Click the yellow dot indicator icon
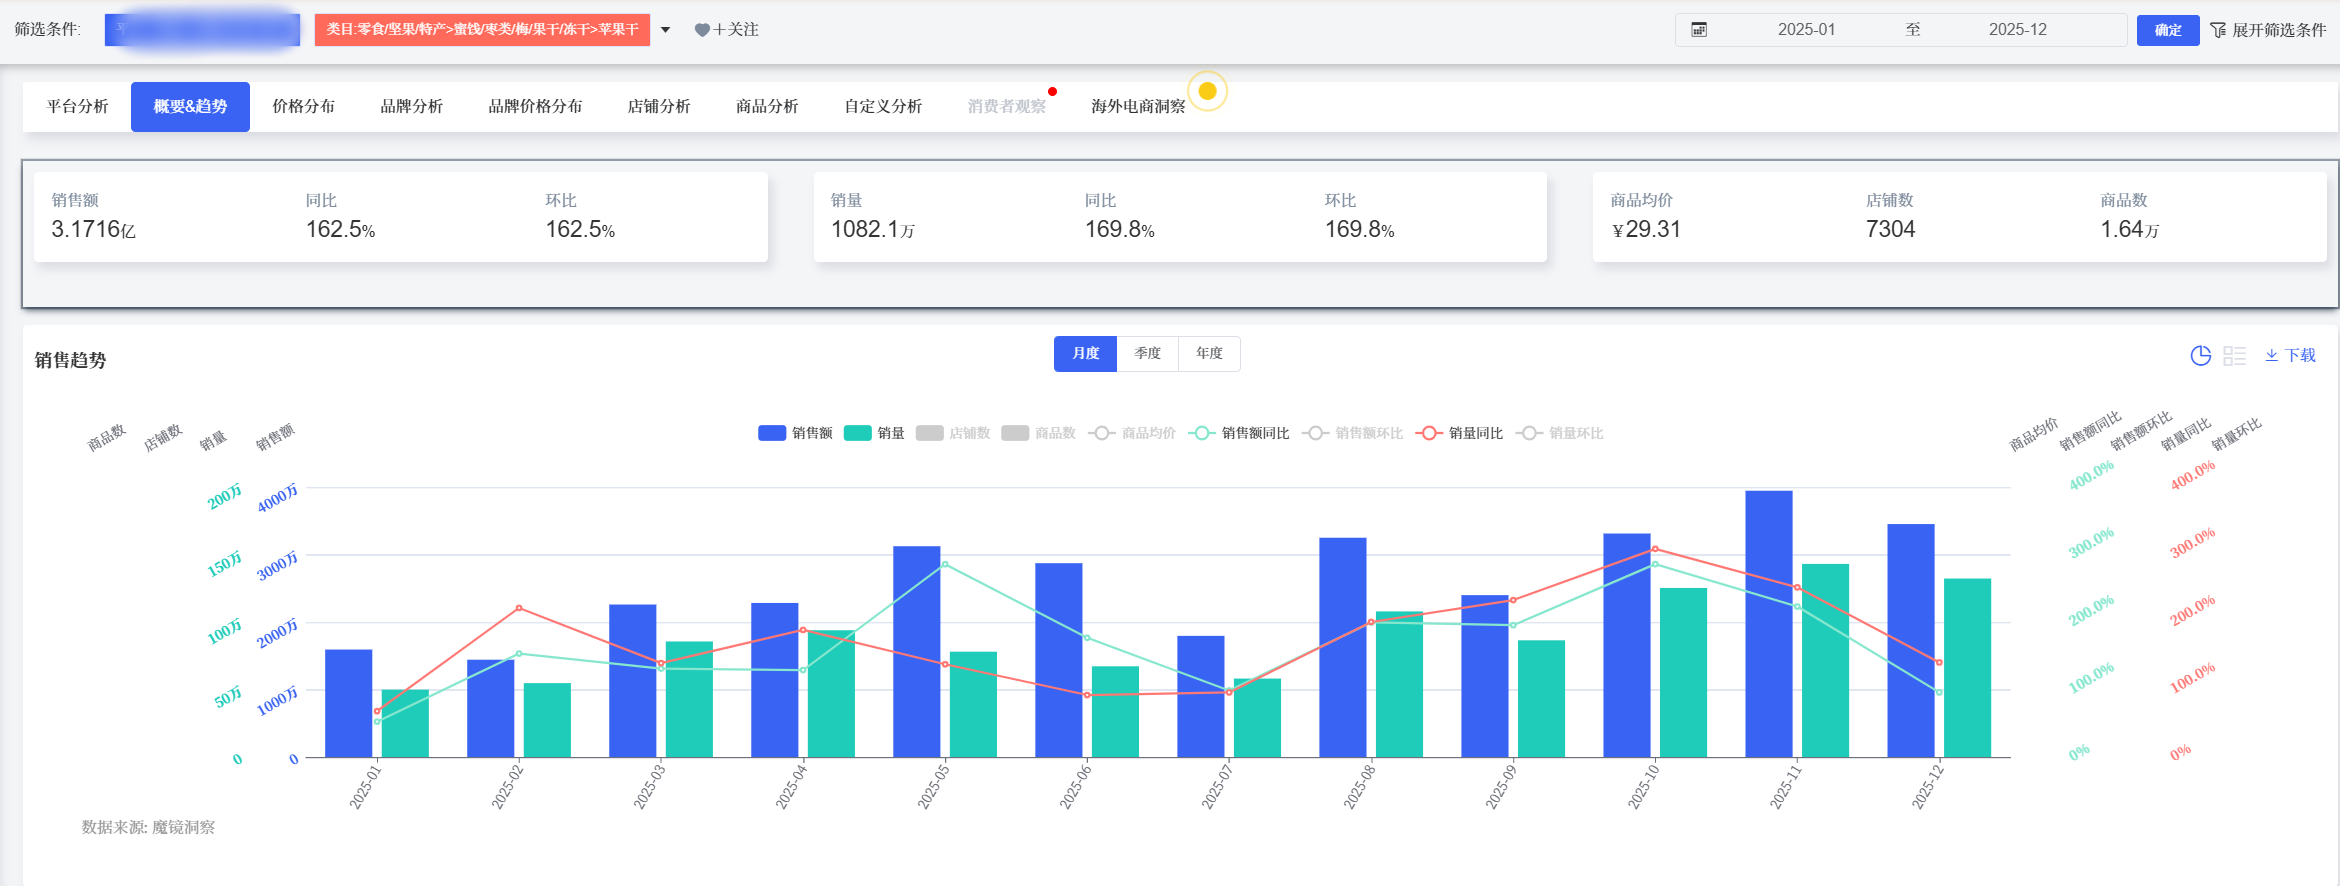Screen dimensions: 2340x886 click(1207, 91)
